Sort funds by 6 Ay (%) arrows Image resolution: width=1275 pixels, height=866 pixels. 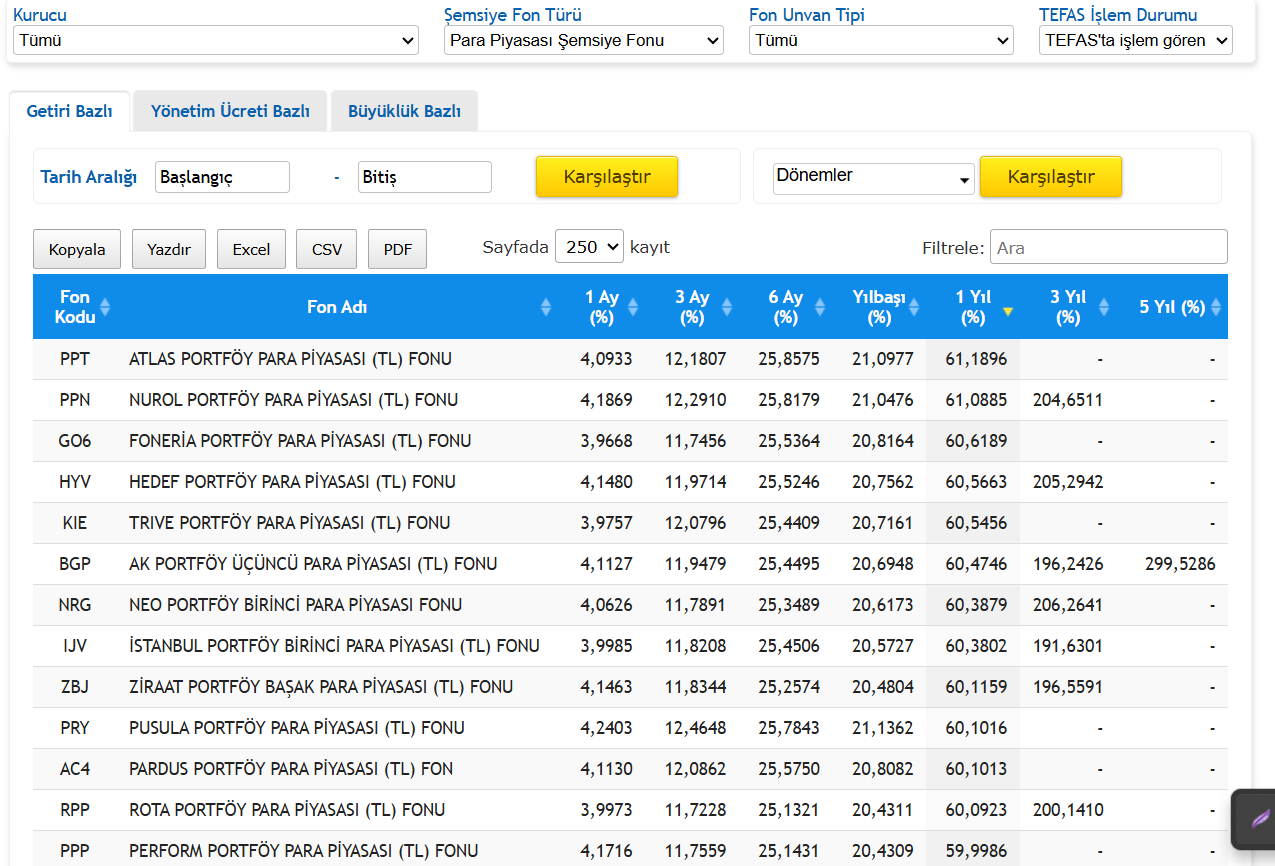pos(821,307)
